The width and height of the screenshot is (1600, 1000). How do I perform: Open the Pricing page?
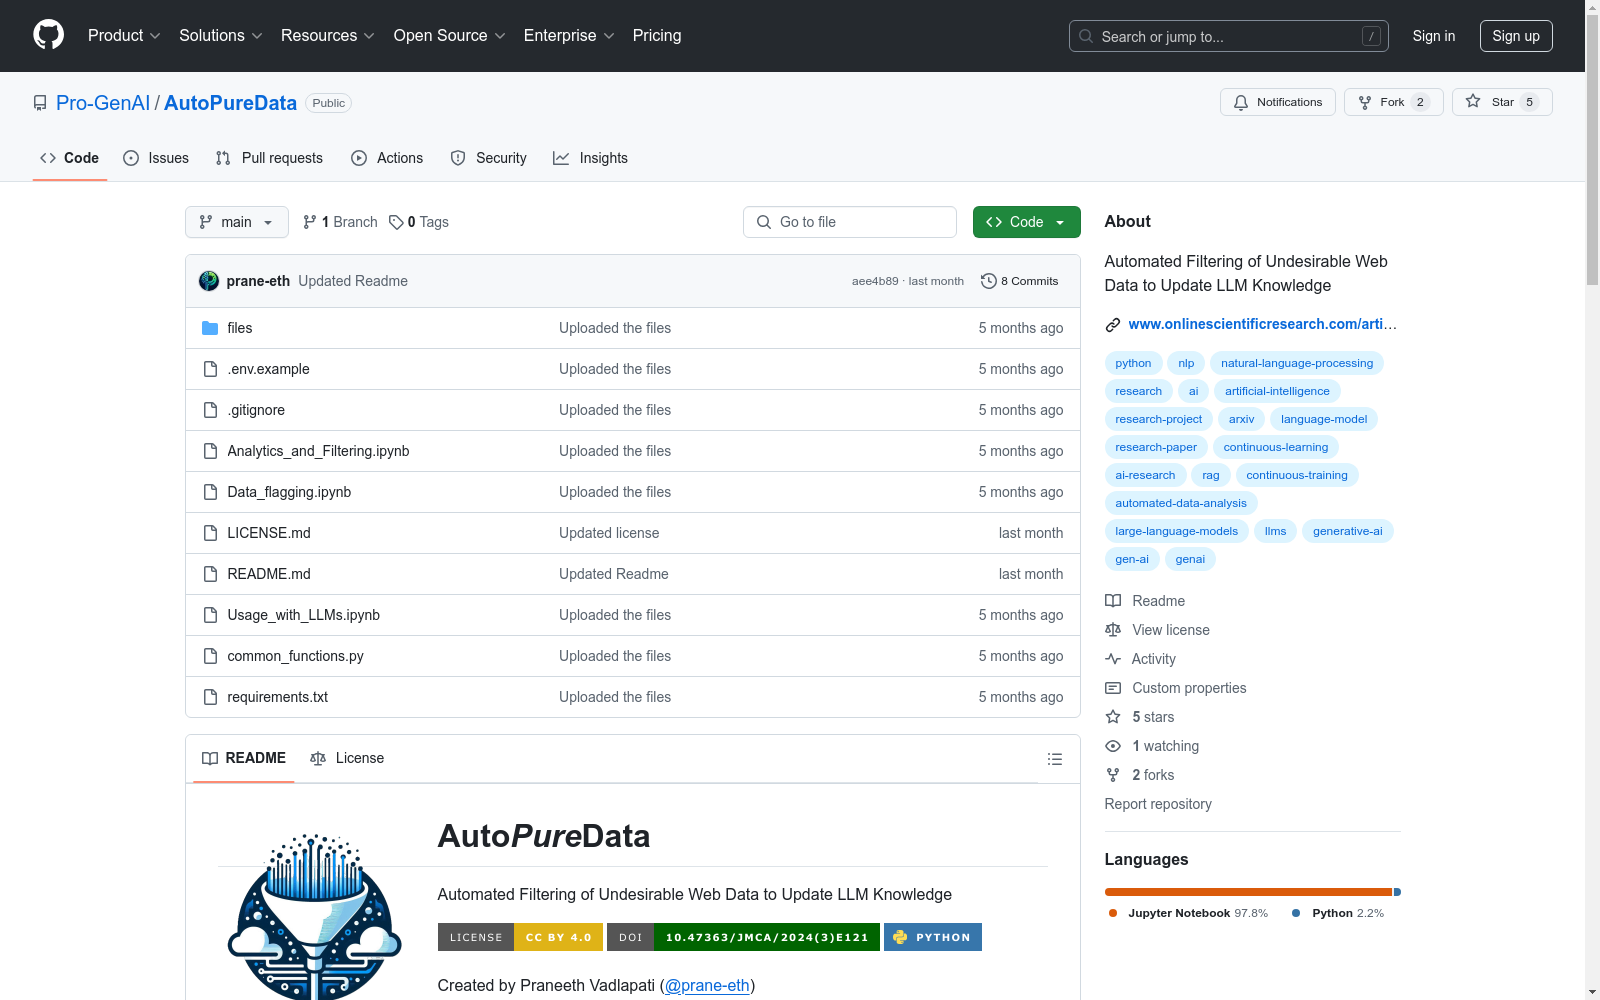[657, 36]
